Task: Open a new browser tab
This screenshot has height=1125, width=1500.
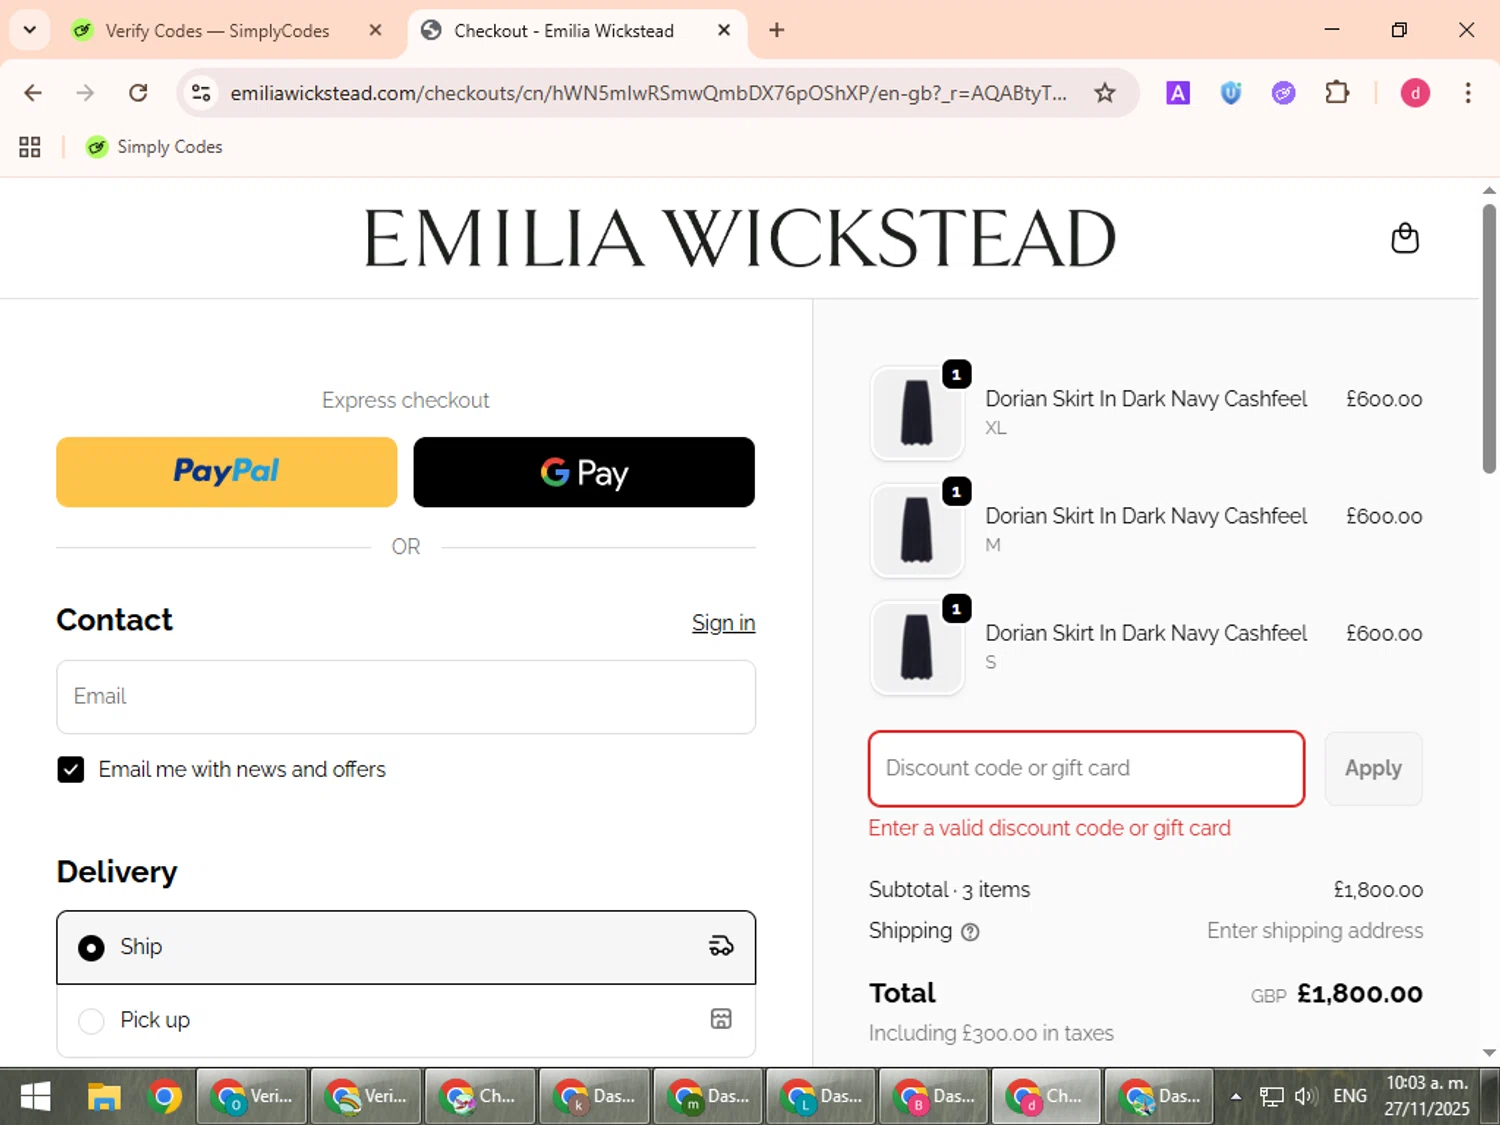Action: pyautogui.click(x=777, y=30)
